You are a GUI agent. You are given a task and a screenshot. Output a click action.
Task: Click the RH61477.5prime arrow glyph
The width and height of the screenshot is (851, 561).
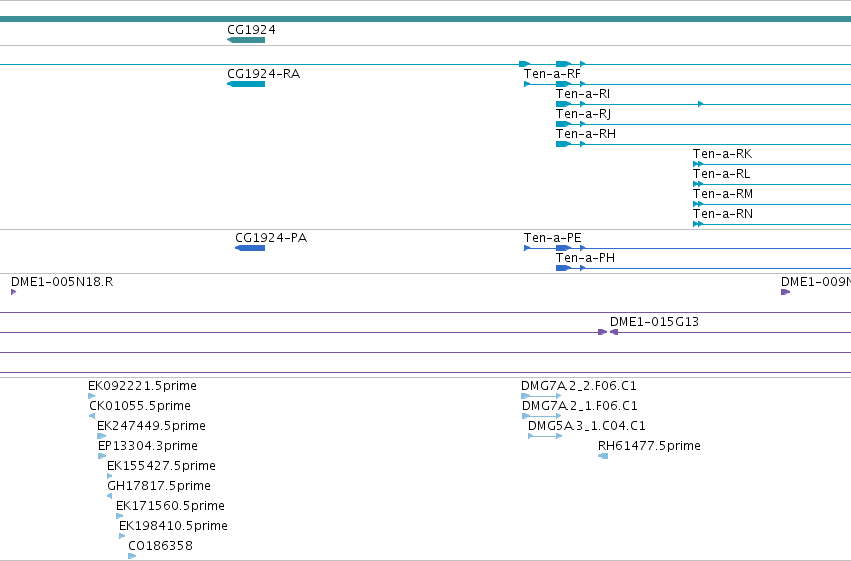(603, 456)
